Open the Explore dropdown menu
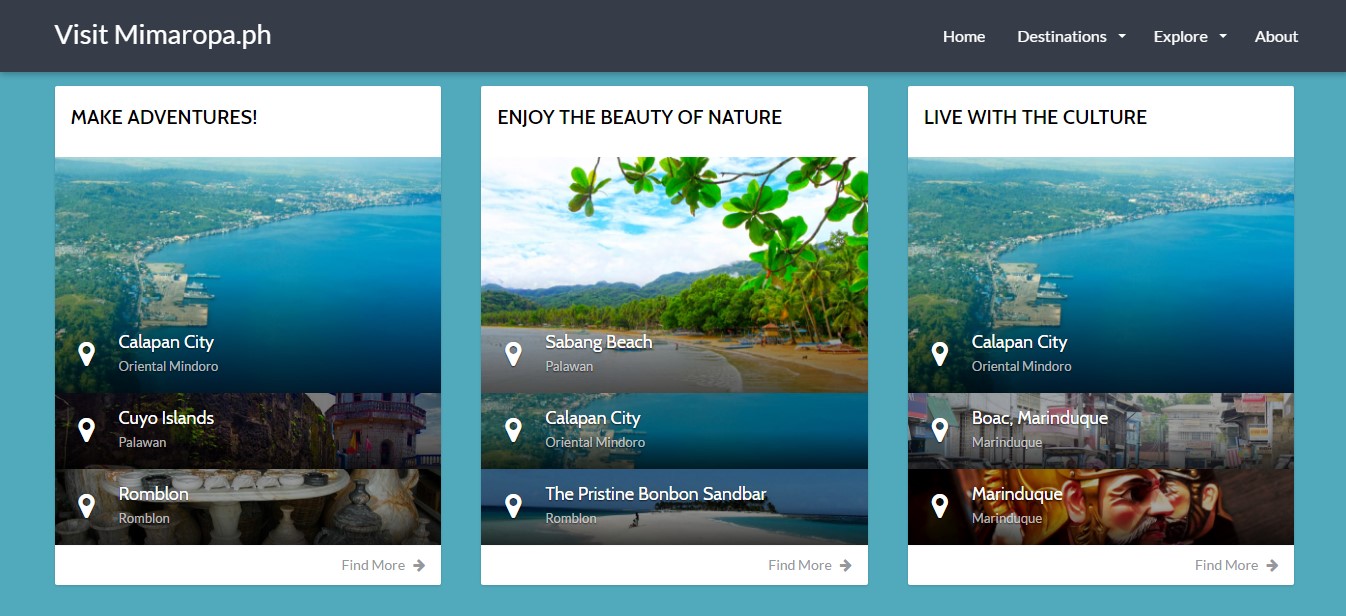1346x616 pixels. coord(1181,36)
